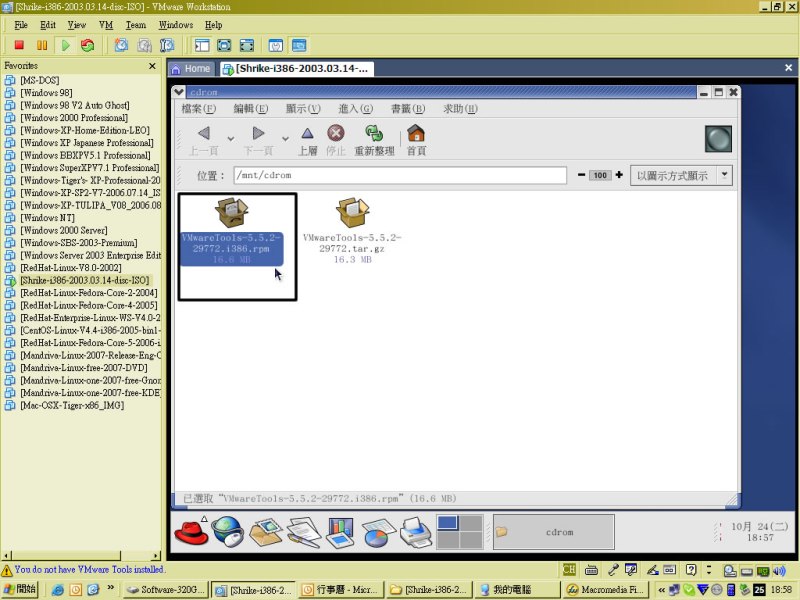Open the 書籤(B) menu in Nautilus

pos(407,109)
